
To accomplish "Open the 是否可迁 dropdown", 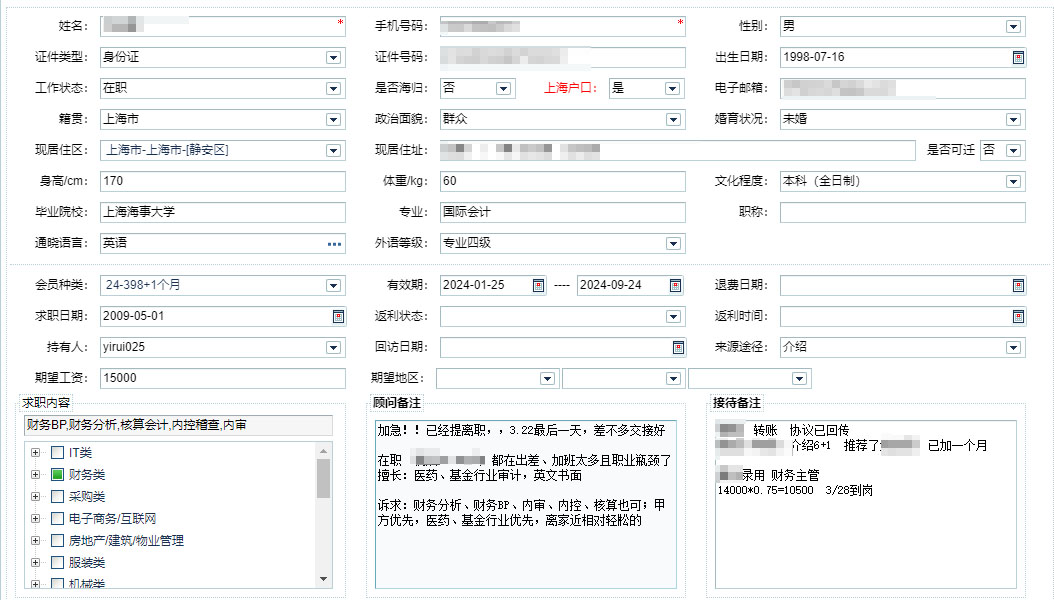I will (x=1013, y=151).
